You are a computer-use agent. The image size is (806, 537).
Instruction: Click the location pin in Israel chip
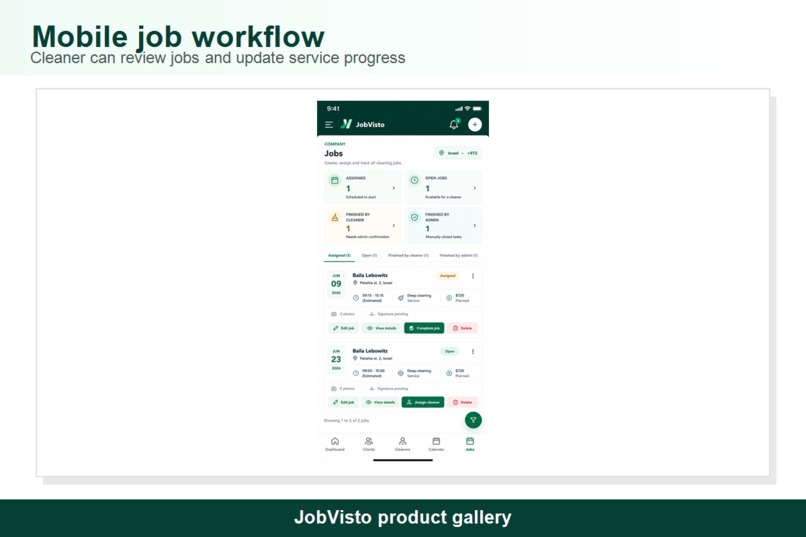[441, 153]
